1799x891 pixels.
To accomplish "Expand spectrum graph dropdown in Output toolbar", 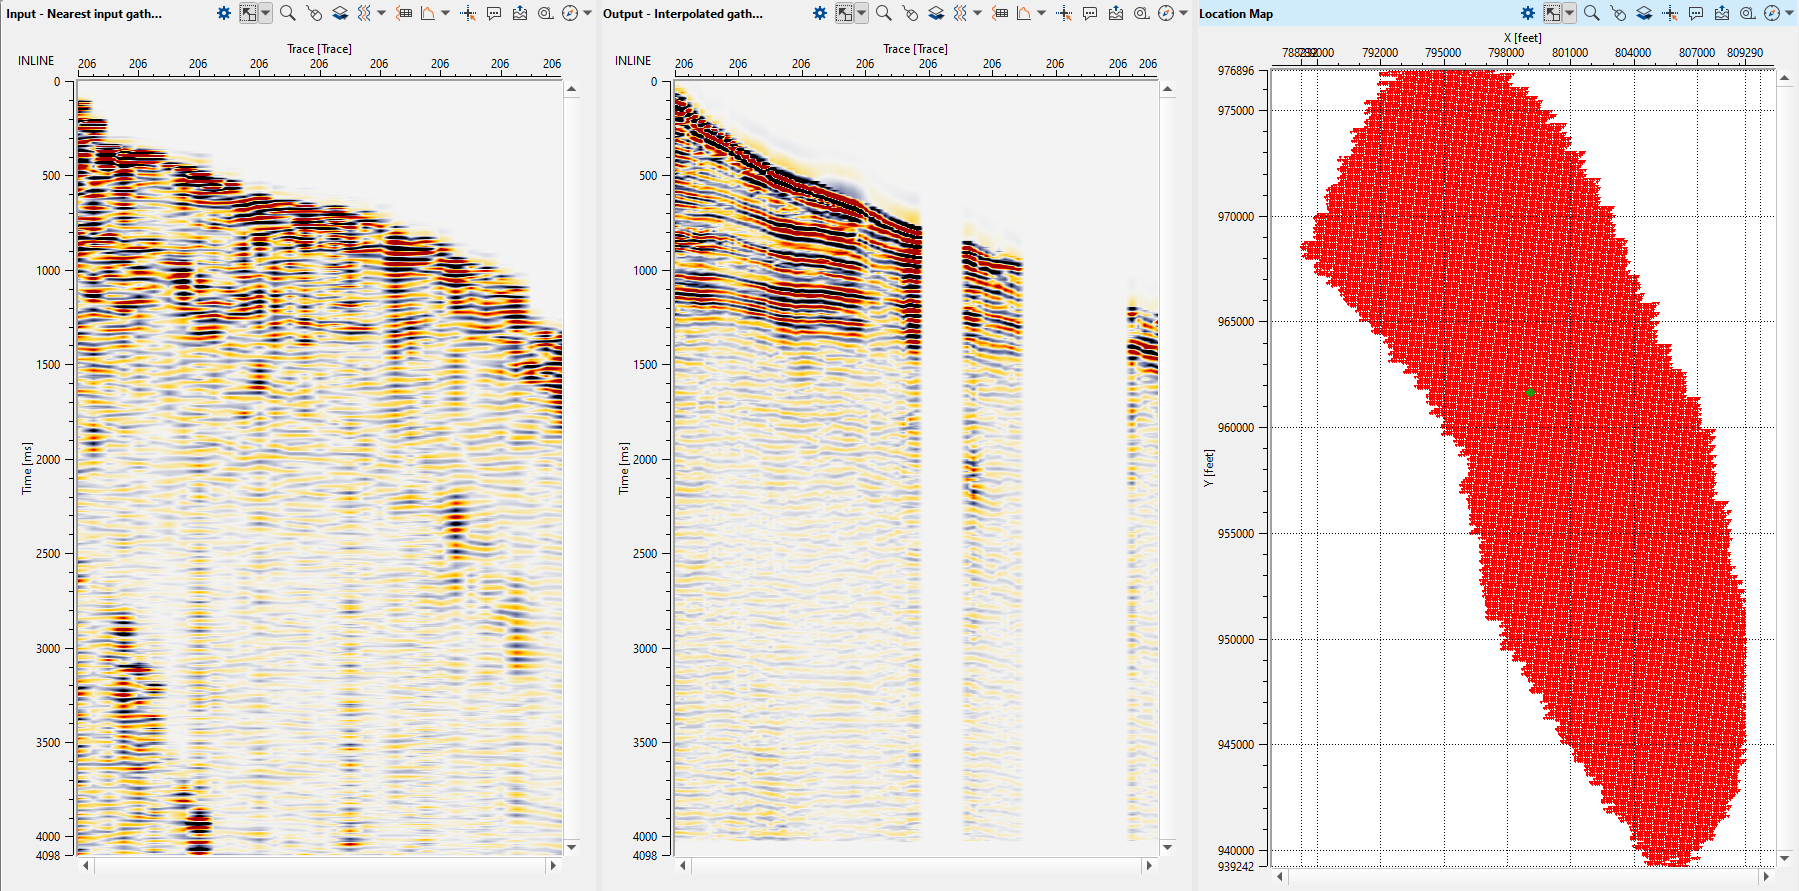I will (1041, 13).
